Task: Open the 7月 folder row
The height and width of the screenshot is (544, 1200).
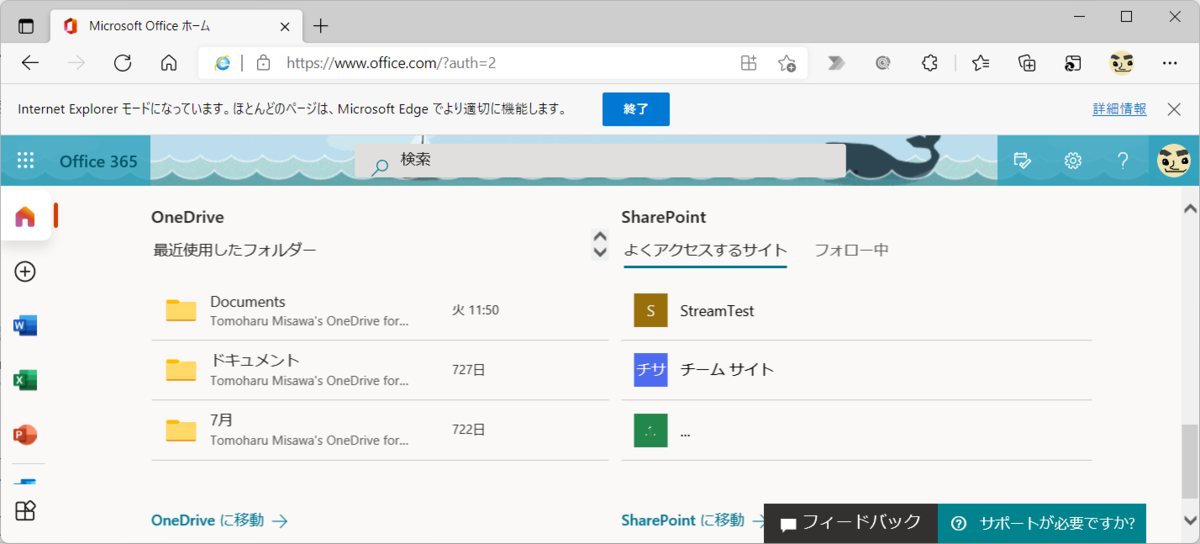Action: [380, 430]
